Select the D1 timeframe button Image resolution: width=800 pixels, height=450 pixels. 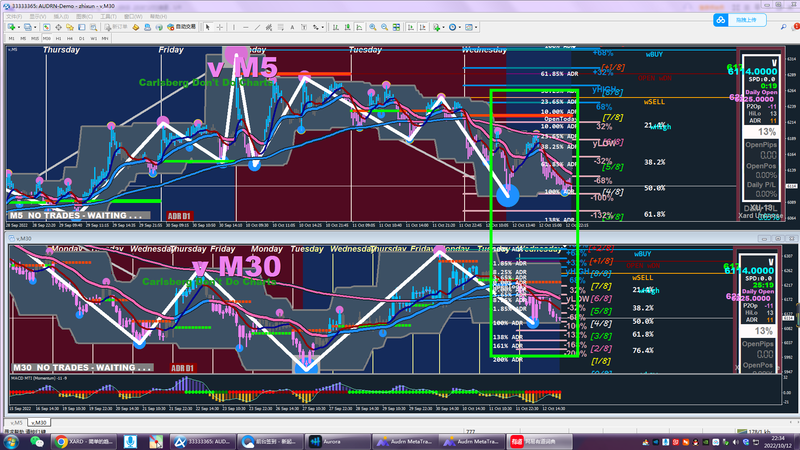pyautogui.click(x=82, y=38)
